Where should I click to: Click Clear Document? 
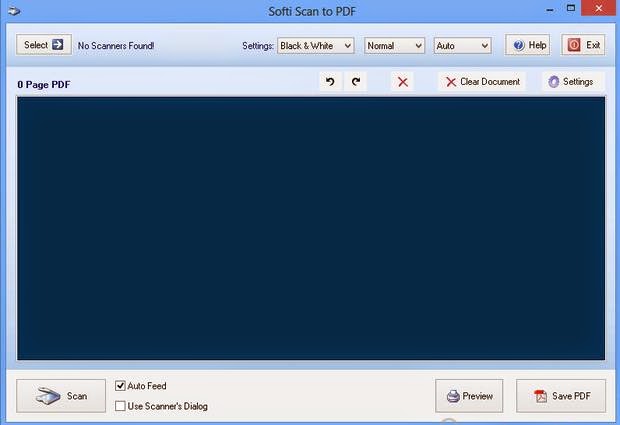point(482,82)
